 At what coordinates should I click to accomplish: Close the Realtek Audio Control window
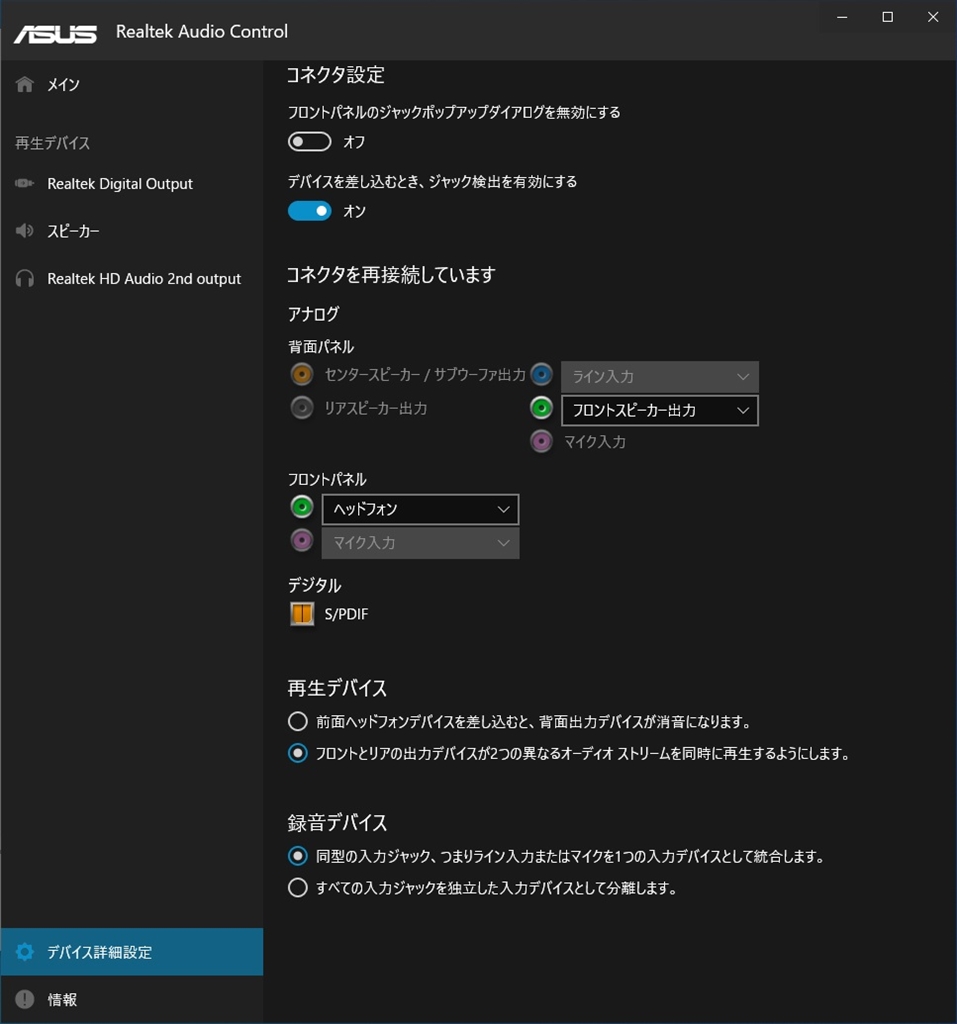[x=933, y=17]
